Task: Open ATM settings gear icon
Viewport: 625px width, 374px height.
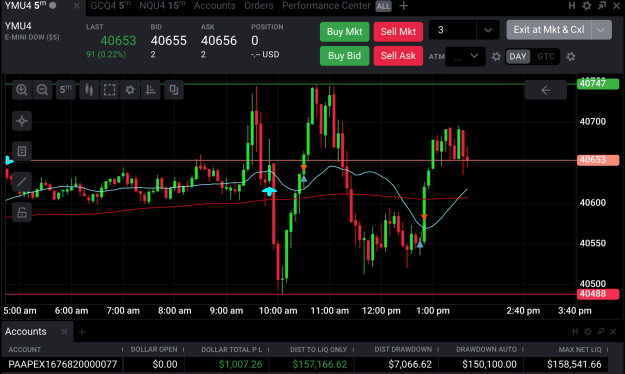Action: [x=496, y=57]
